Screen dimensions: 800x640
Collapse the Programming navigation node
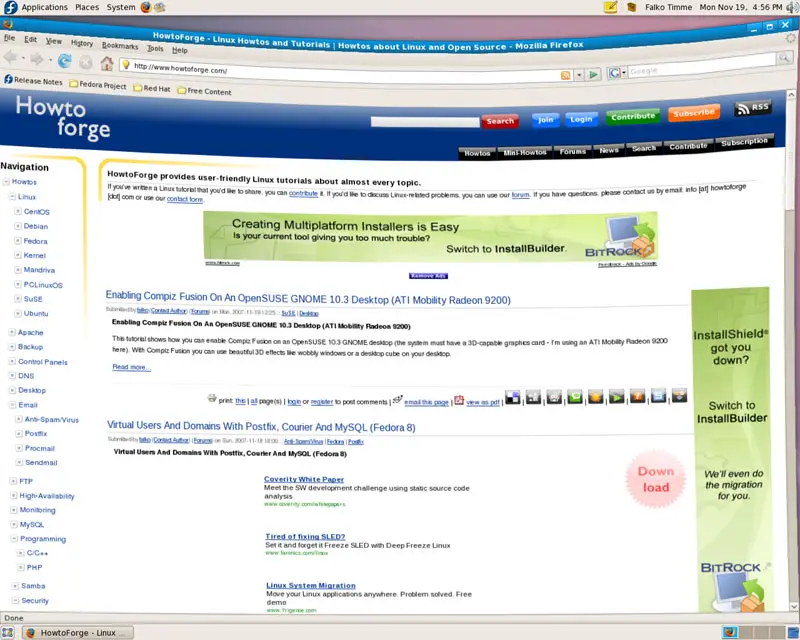(x=14, y=538)
